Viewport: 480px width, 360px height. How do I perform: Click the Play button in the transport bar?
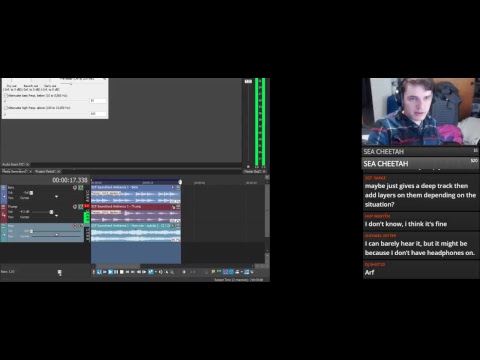(110, 272)
